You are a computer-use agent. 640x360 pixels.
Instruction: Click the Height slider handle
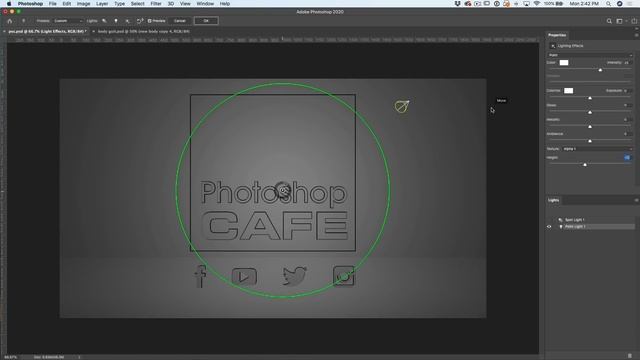[x=585, y=165]
